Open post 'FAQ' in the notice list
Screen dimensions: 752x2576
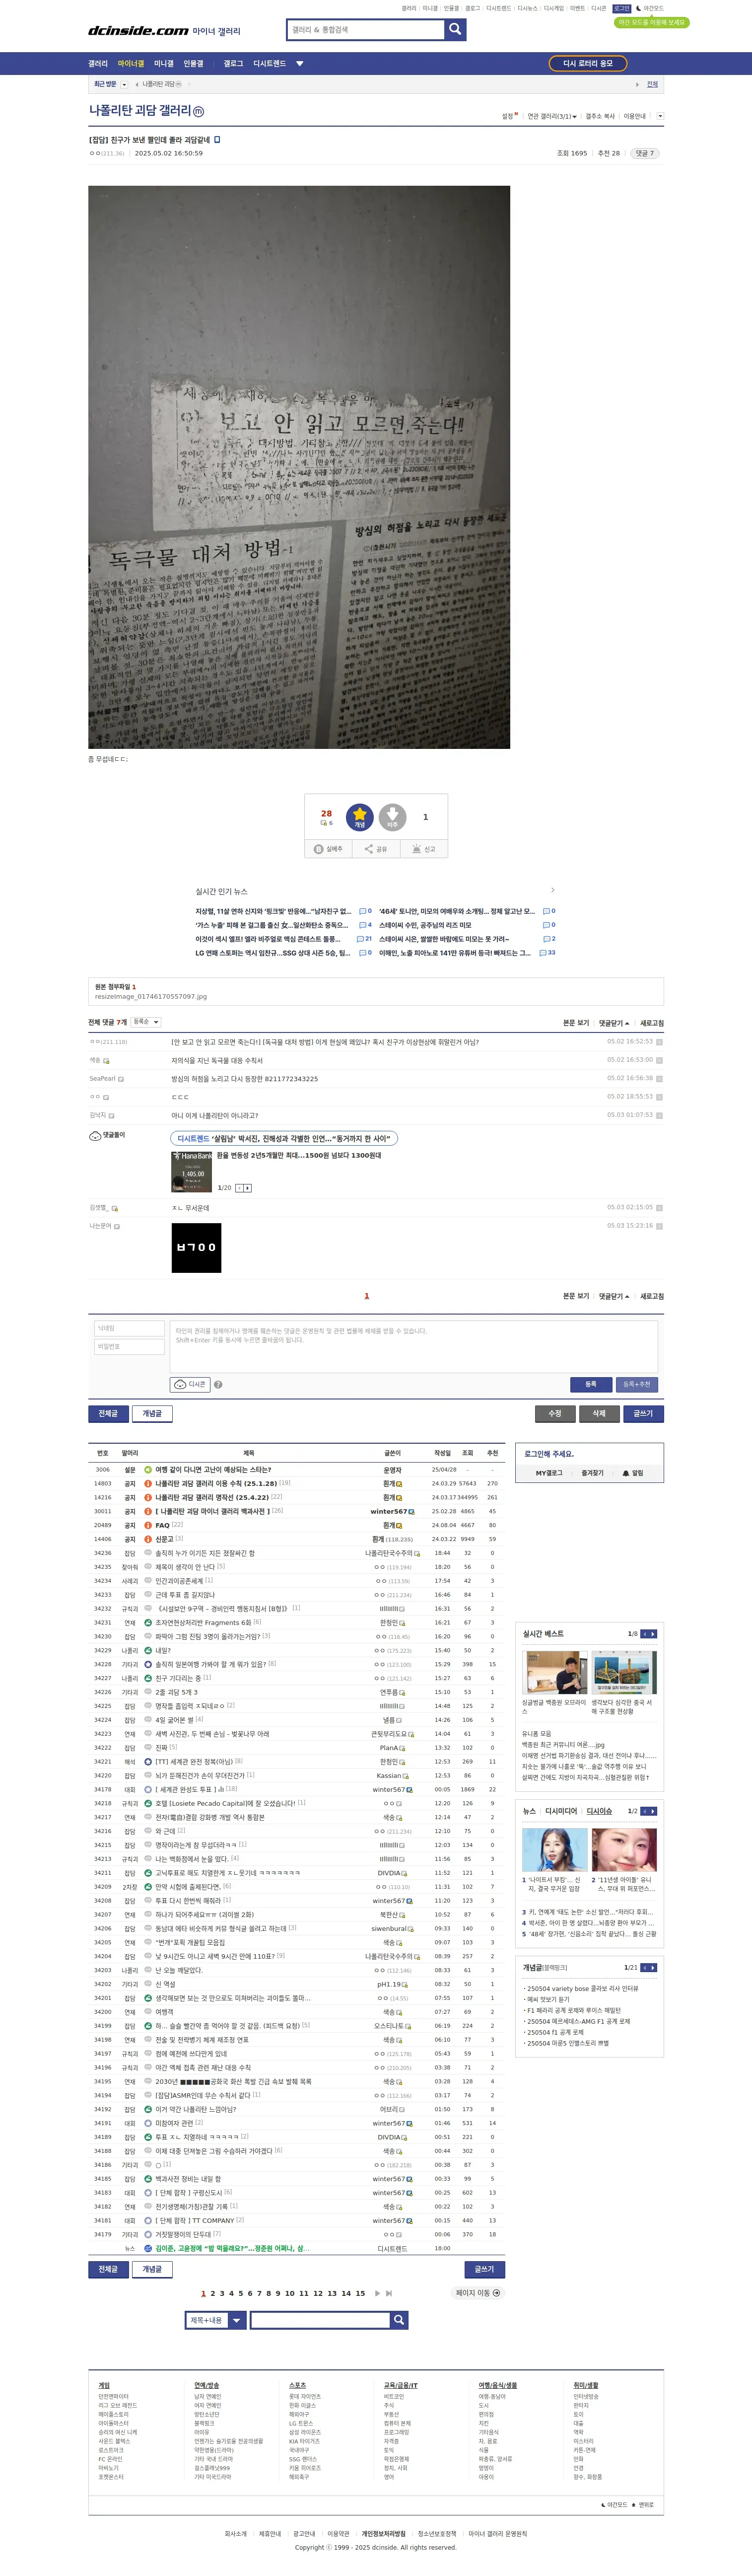tap(162, 1525)
